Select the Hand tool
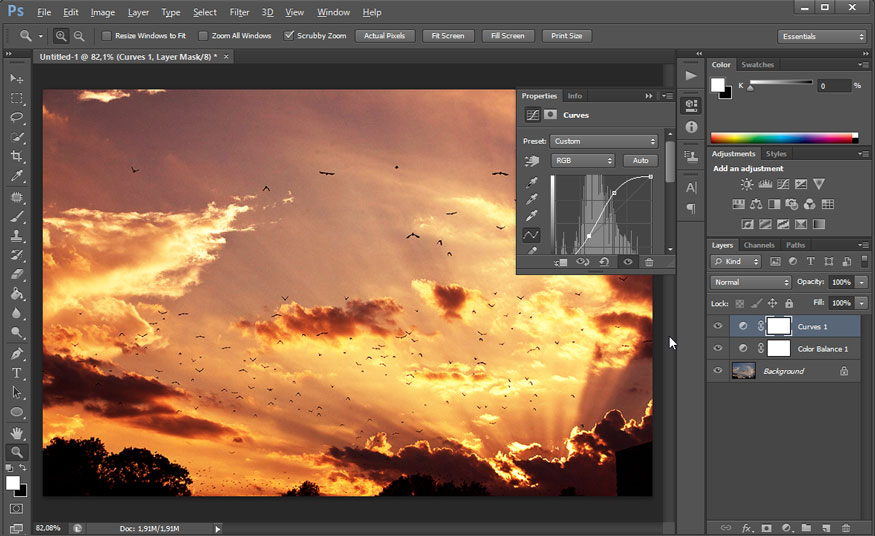This screenshot has height=536, width=875. (17, 433)
